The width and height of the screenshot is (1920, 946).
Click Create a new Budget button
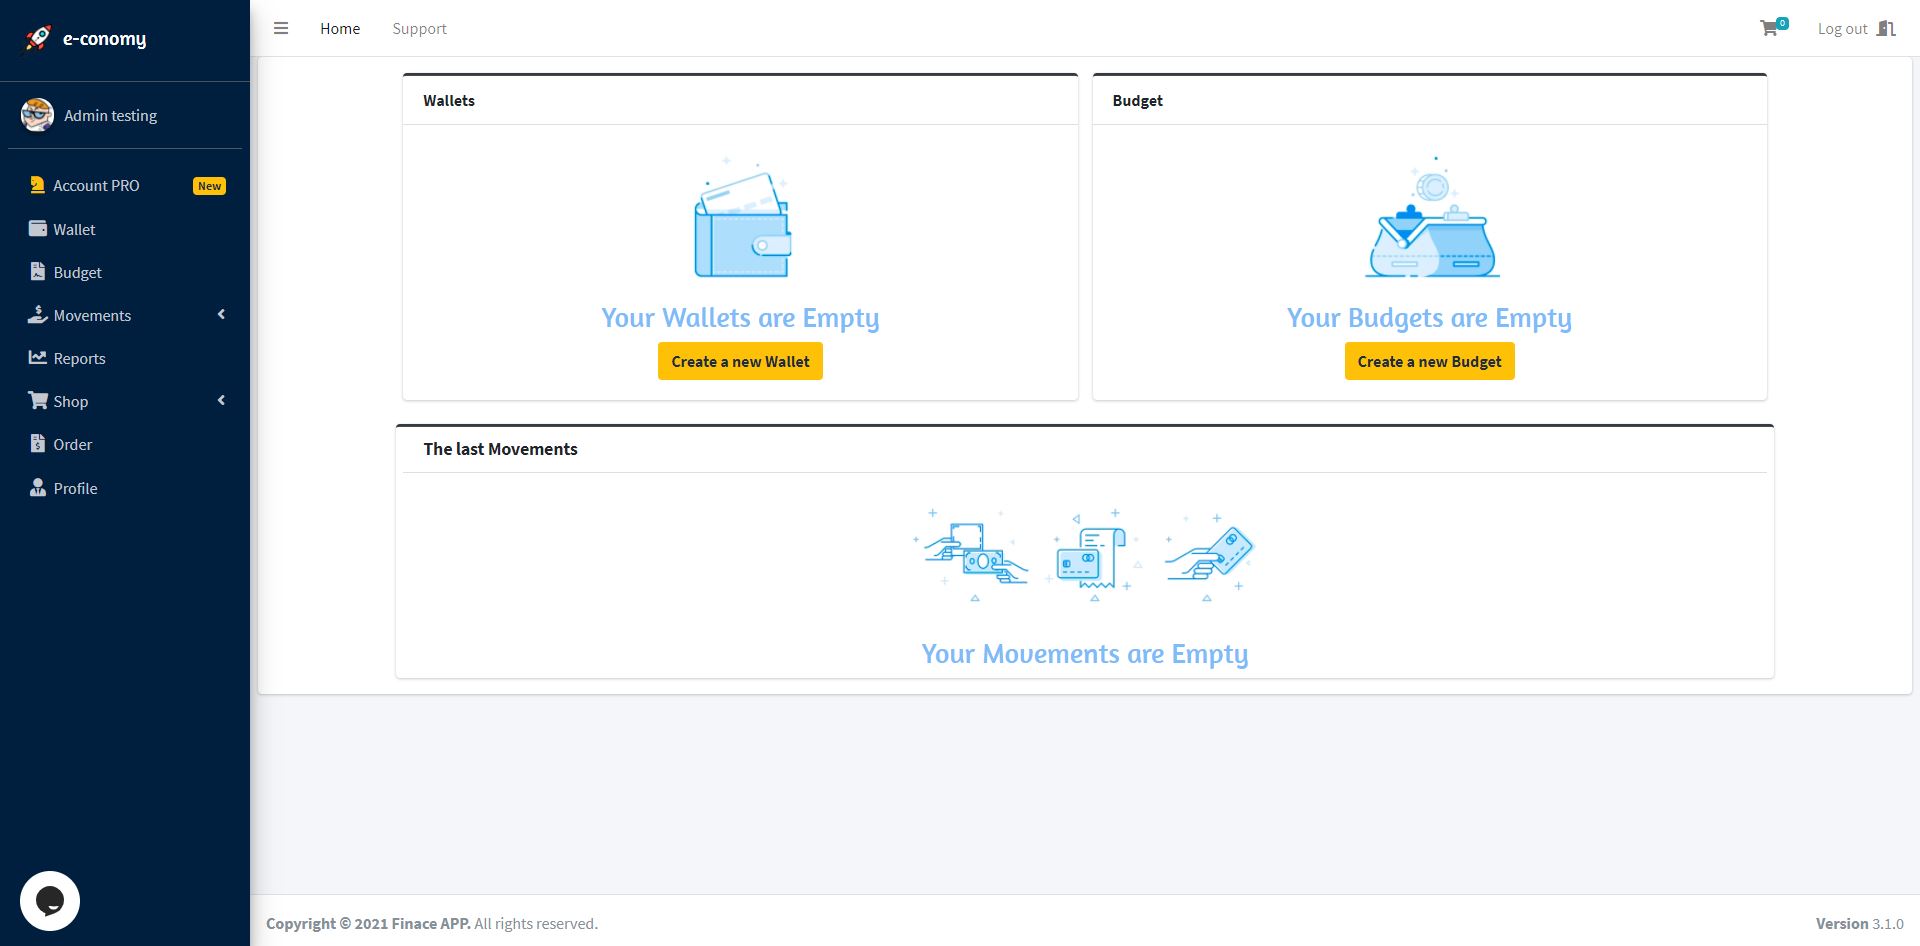1429,361
